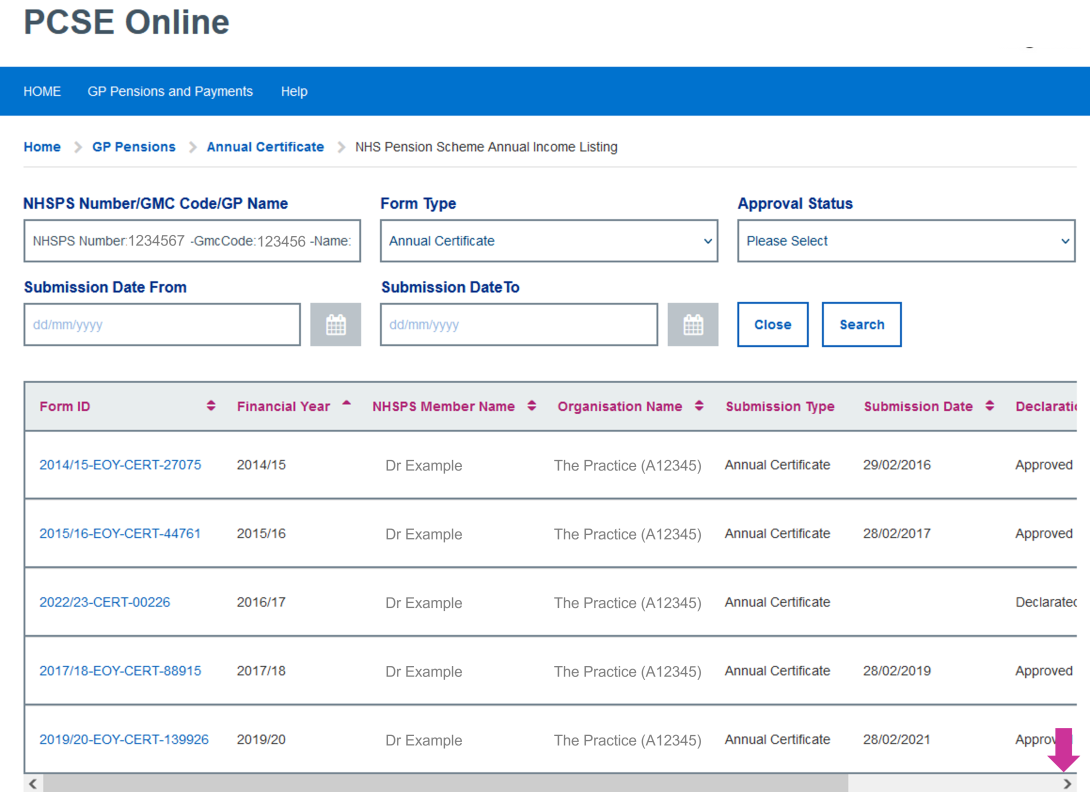Viewport: 1090px width, 792px height.
Task: Click the Close button
Action: pos(772,324)
